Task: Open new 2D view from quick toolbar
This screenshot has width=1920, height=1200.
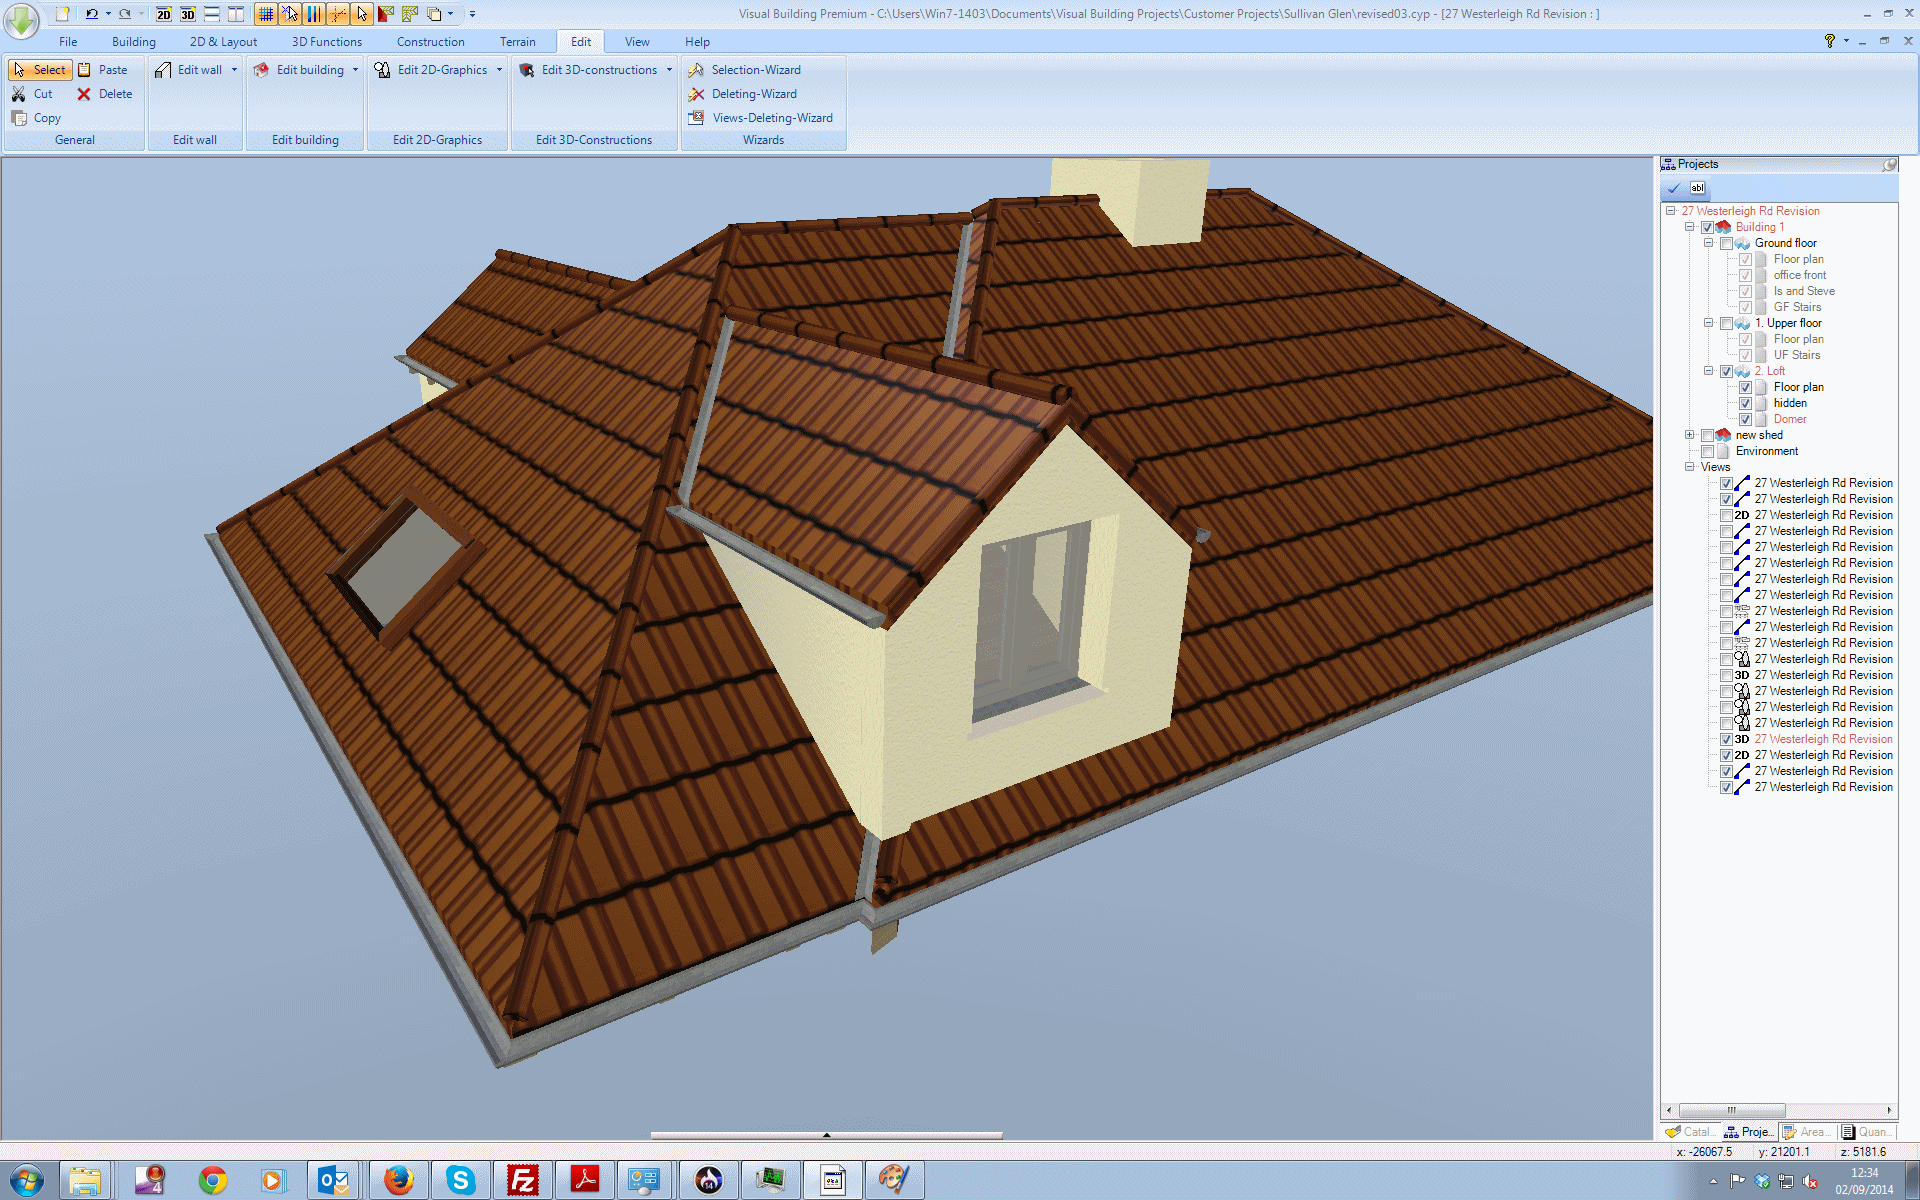Action: (163, 14)
